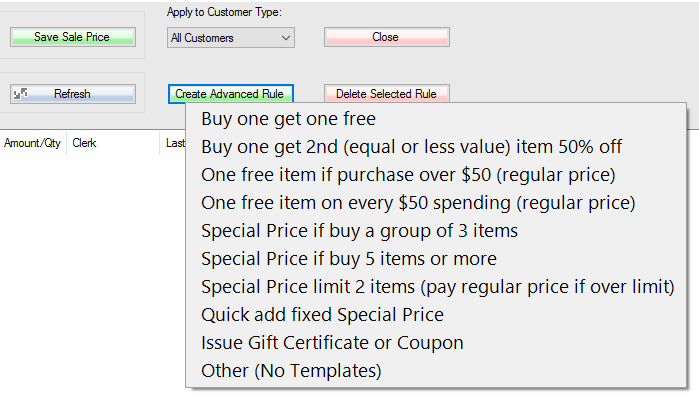Image resolution: width=699 pixels, height=399 pixels.
Task: Delete the selected rule
Action: click(x=387, y=94)
